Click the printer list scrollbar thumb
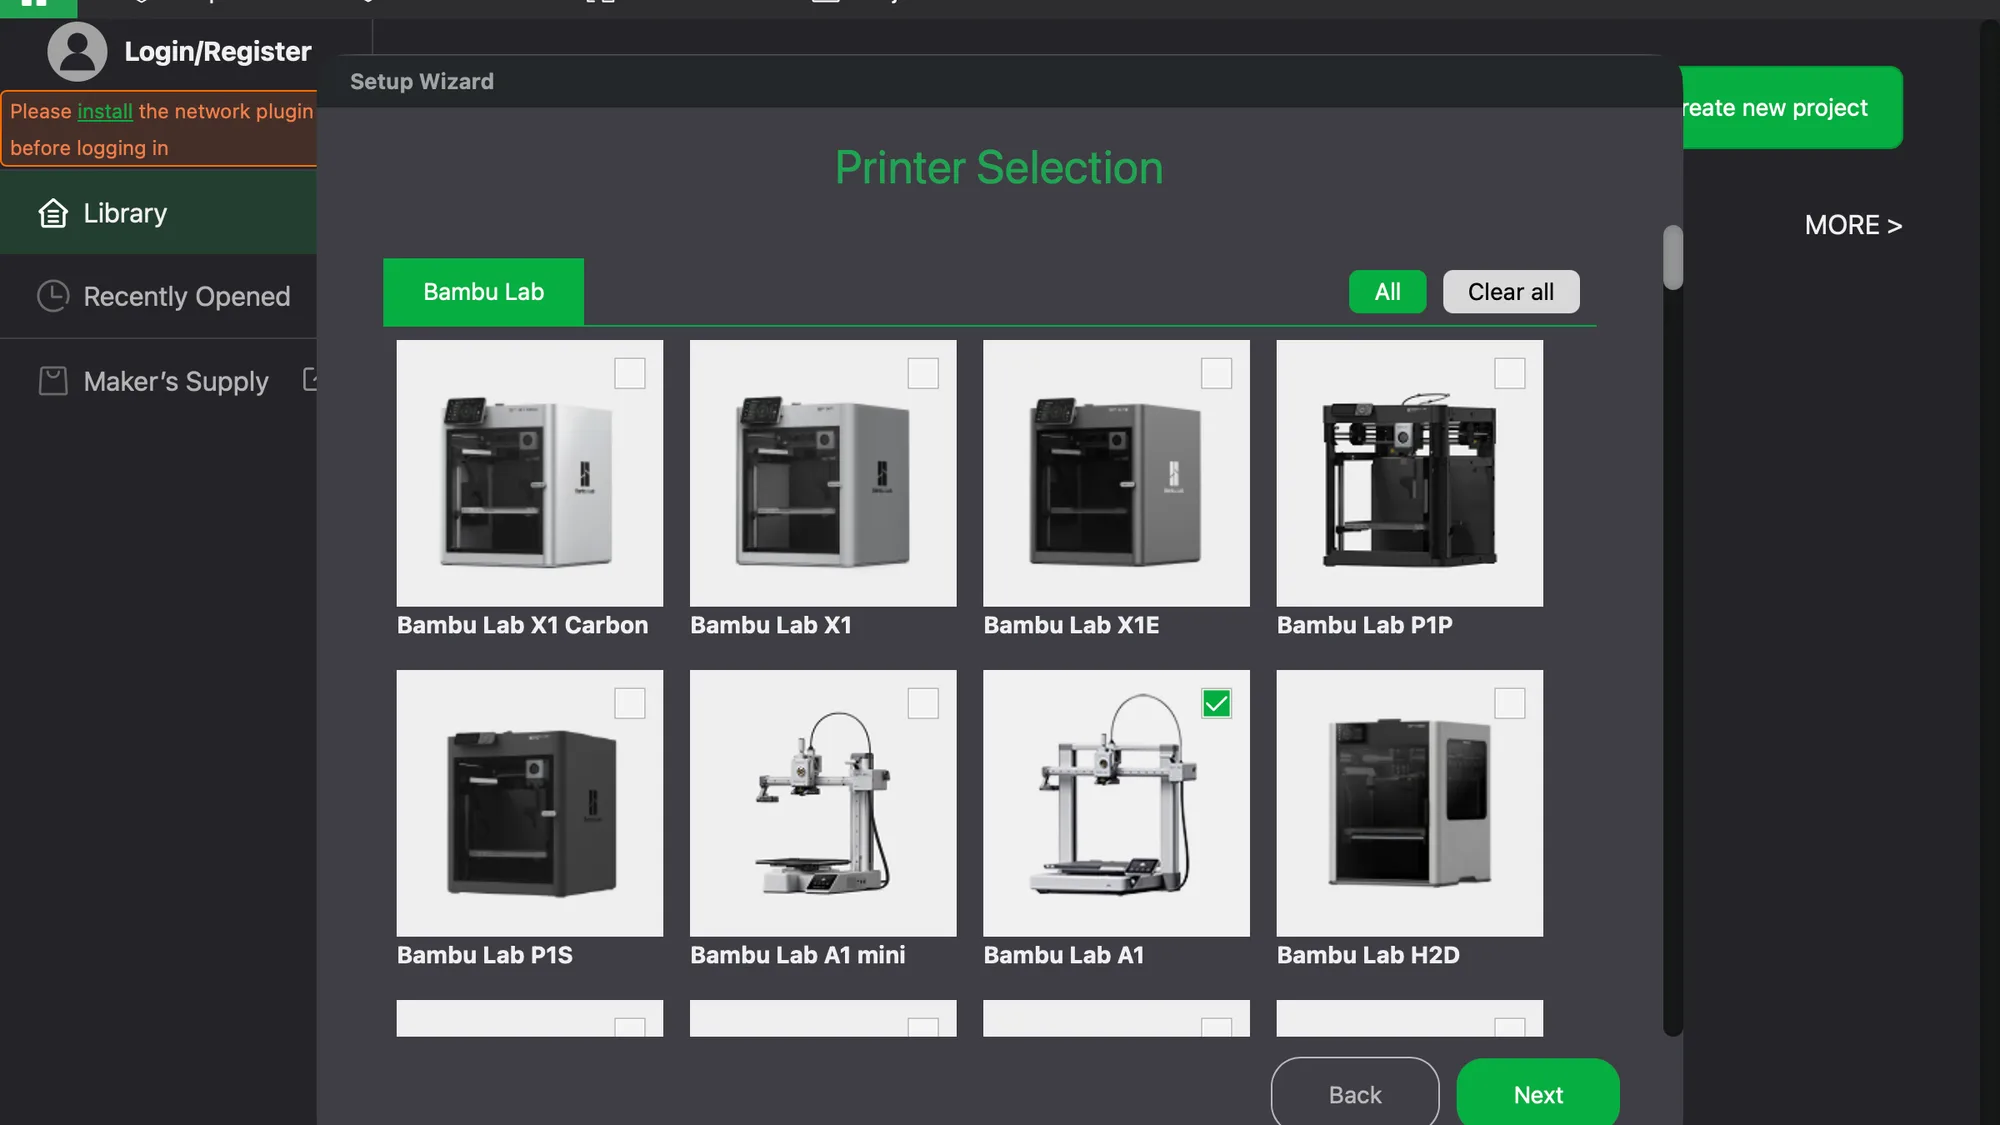Image resolution: width=2000 pixels, height=1125 pixels. pos(1672,258)
